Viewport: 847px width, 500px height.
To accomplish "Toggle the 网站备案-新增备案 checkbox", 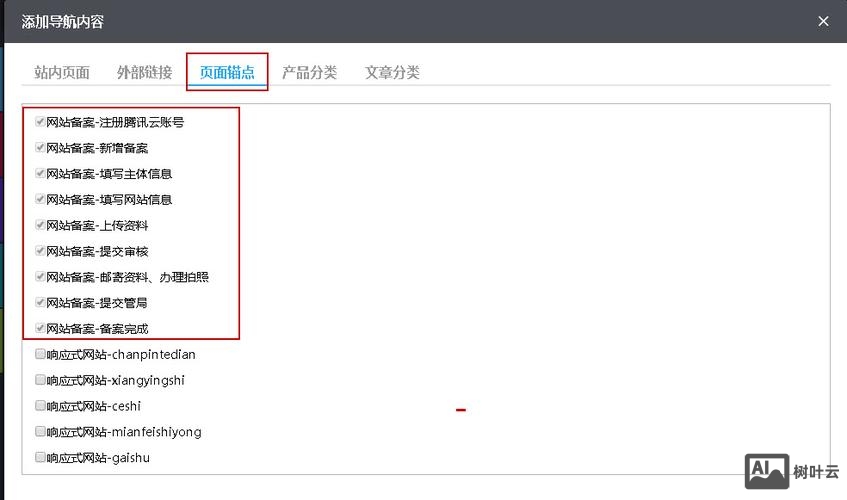I will [x=40, y=147].
